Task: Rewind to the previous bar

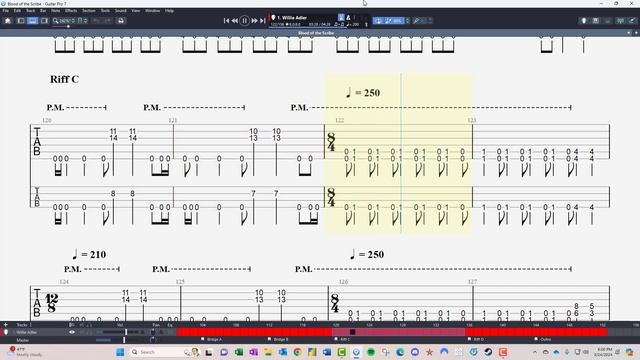Action: click(235, 20)
